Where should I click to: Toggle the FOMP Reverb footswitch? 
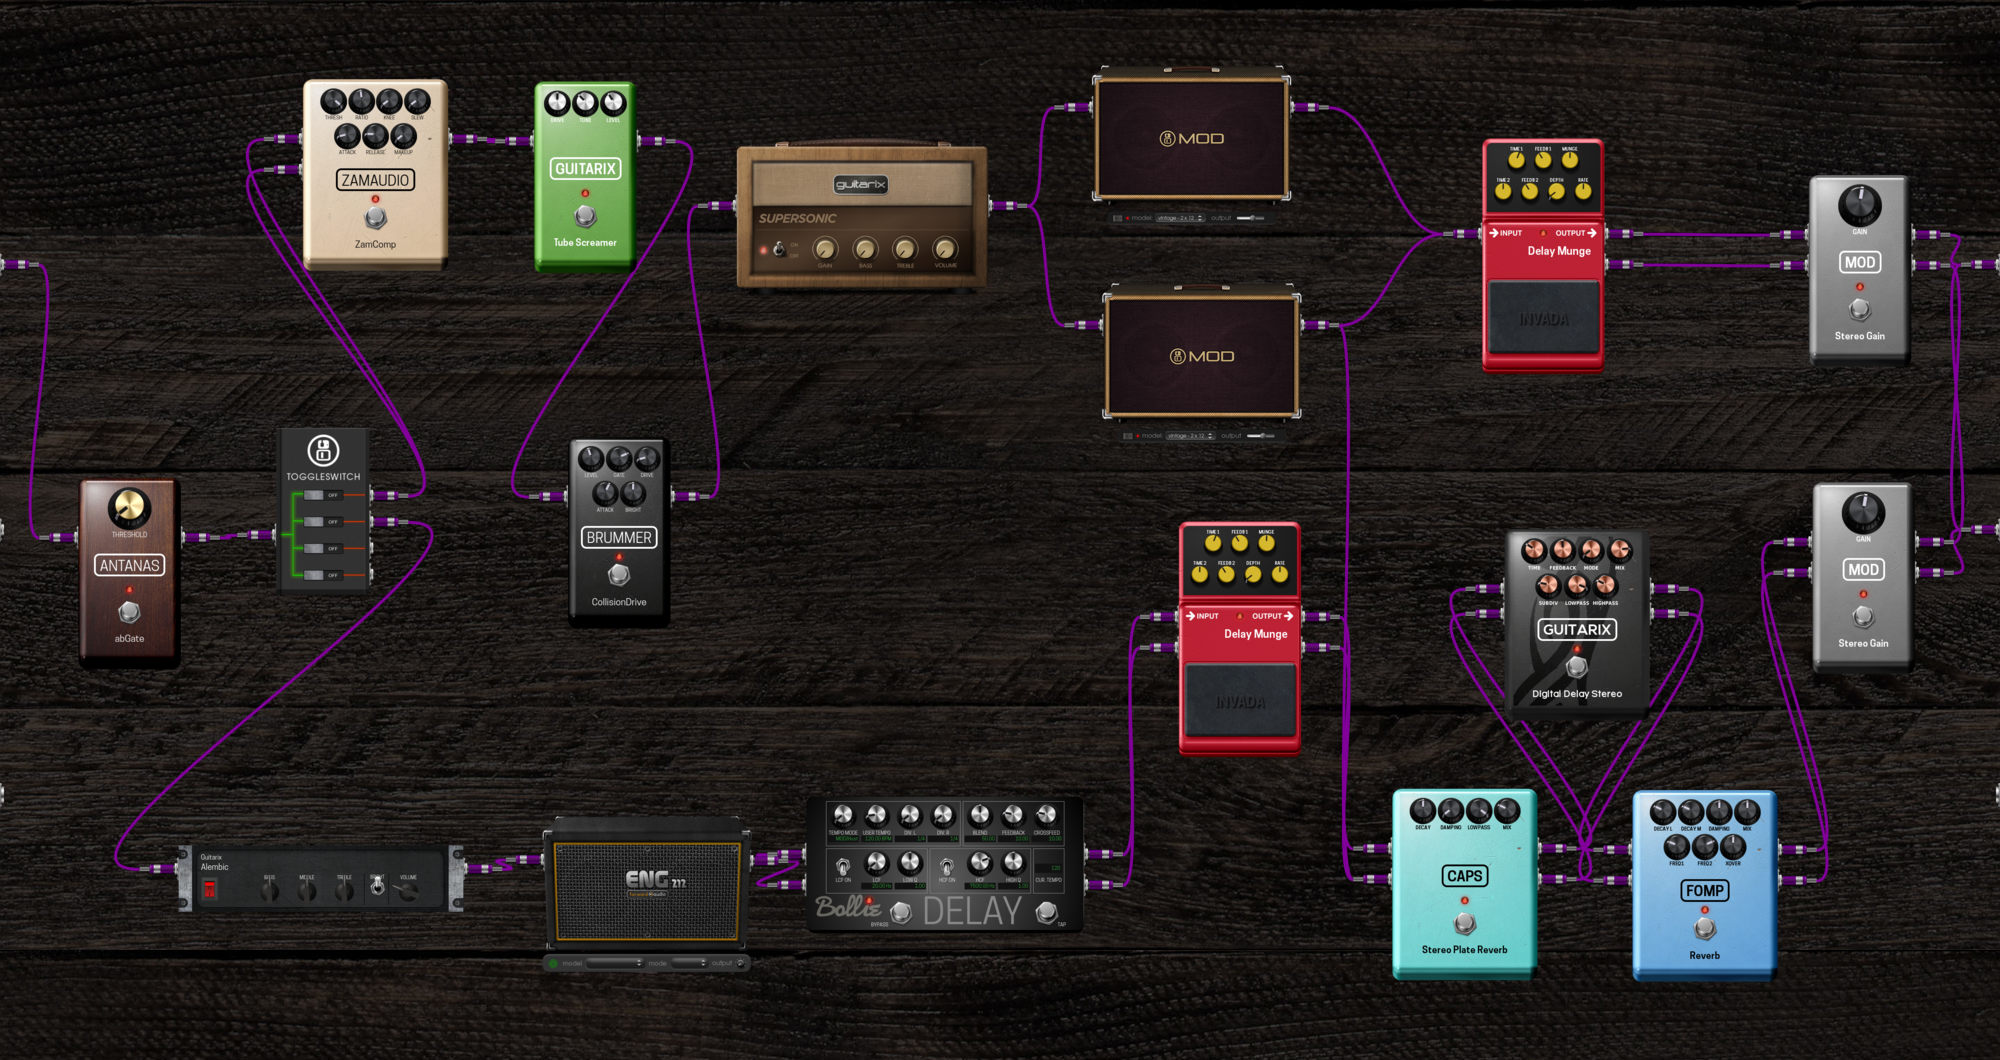tap(1705, 928)
